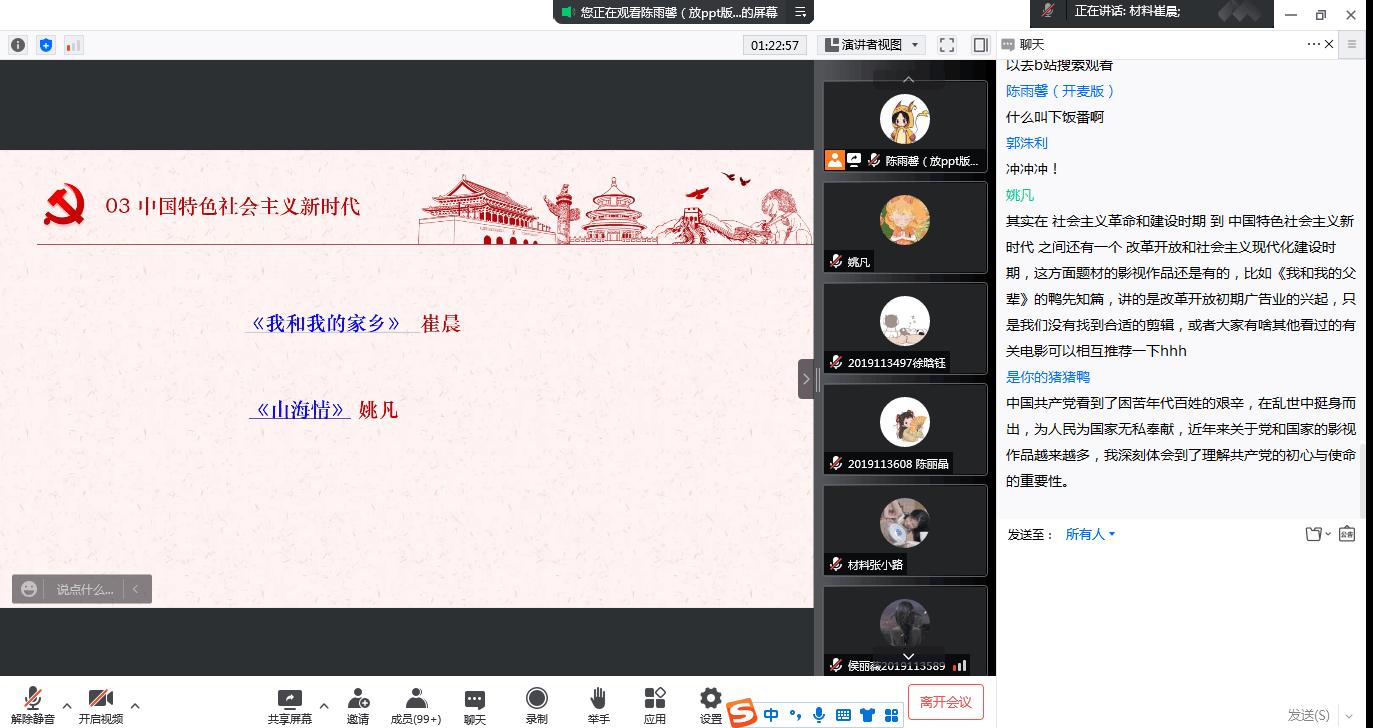This screenshot has width=1373, height=728.
Task: Raise hand using the hand icon
Action: coord(598,705)
